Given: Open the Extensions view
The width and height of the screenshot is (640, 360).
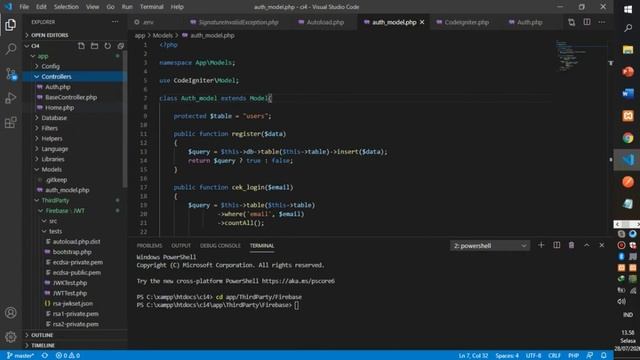Looking at the screenshot, I should (11, 122).
